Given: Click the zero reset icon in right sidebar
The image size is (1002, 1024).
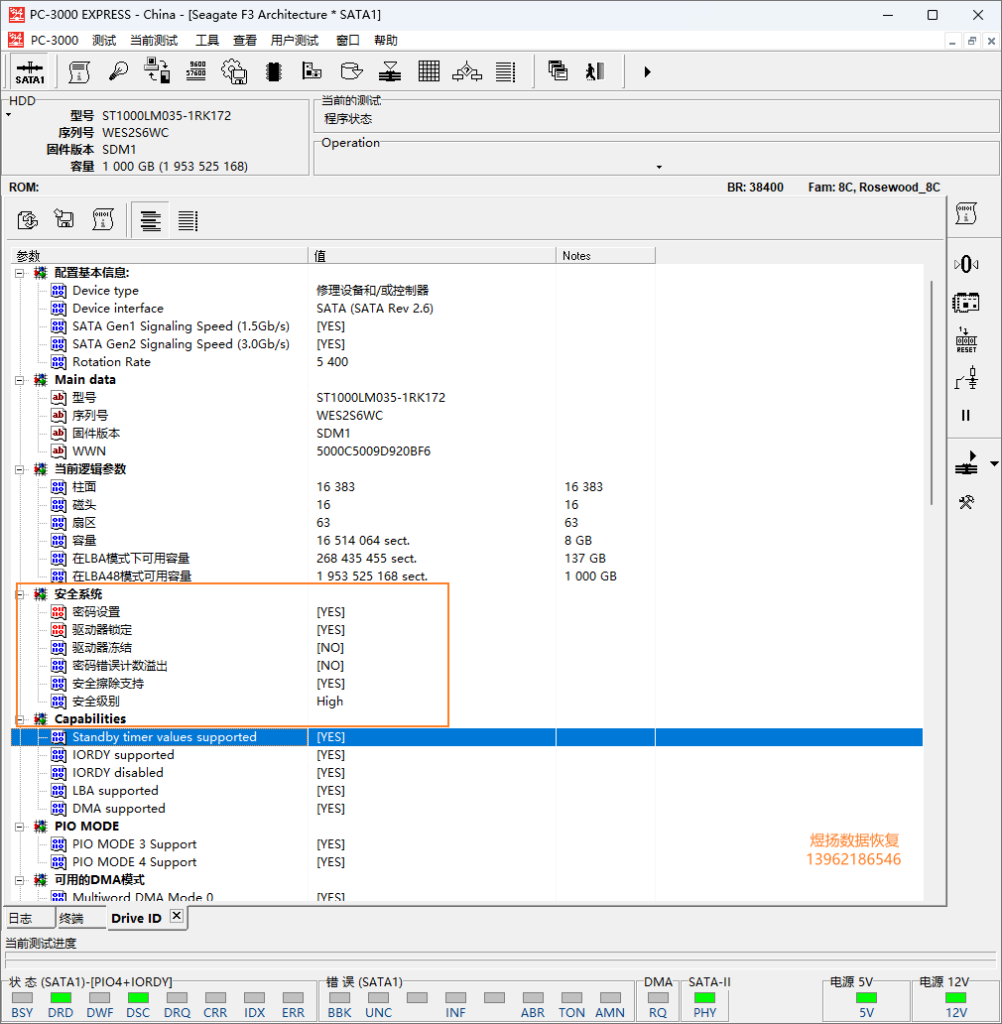Looking at the screenshot, I should [966, 264].
